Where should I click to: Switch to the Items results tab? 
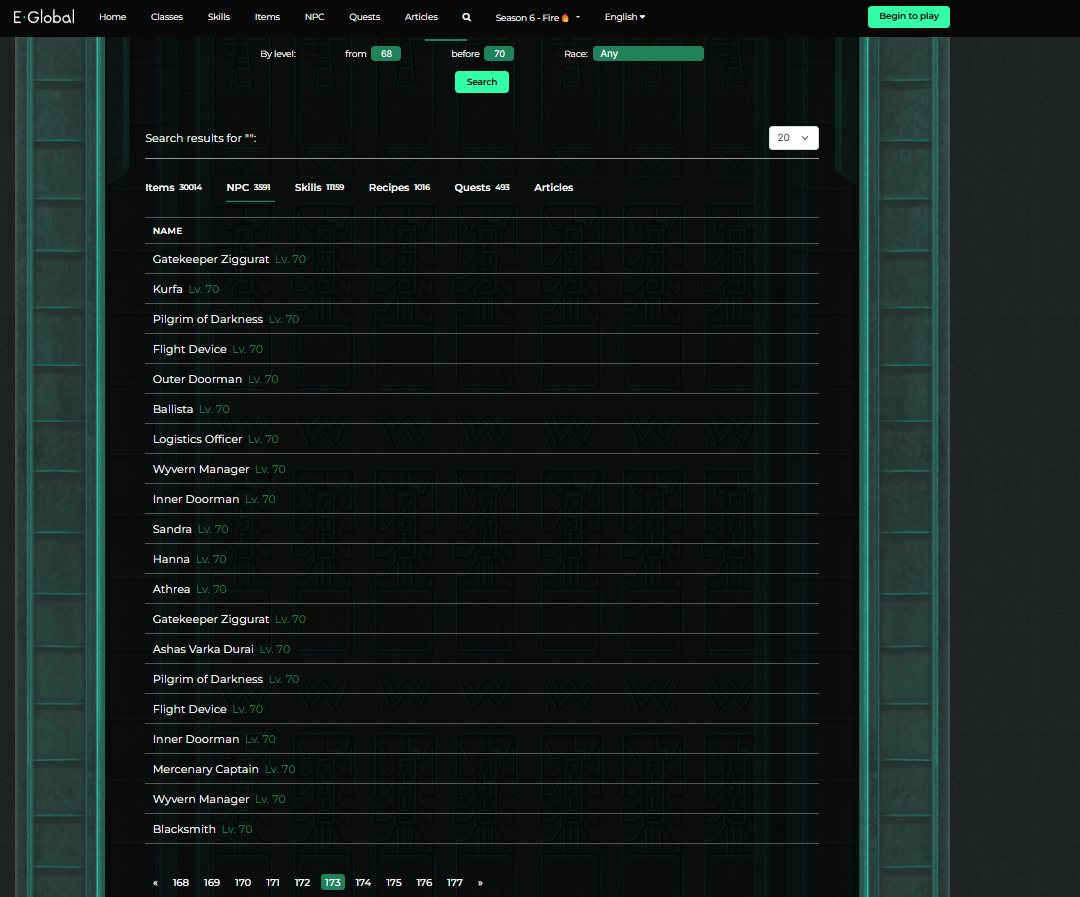160,188
